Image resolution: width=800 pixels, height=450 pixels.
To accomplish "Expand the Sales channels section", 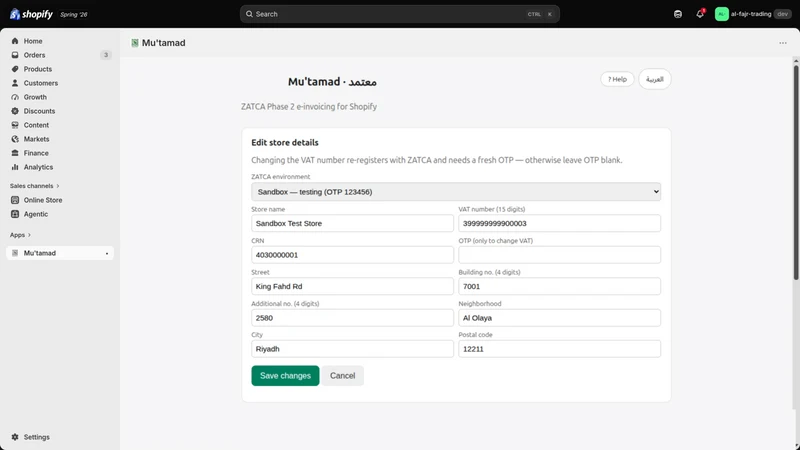I will click(x=34, y=186).
